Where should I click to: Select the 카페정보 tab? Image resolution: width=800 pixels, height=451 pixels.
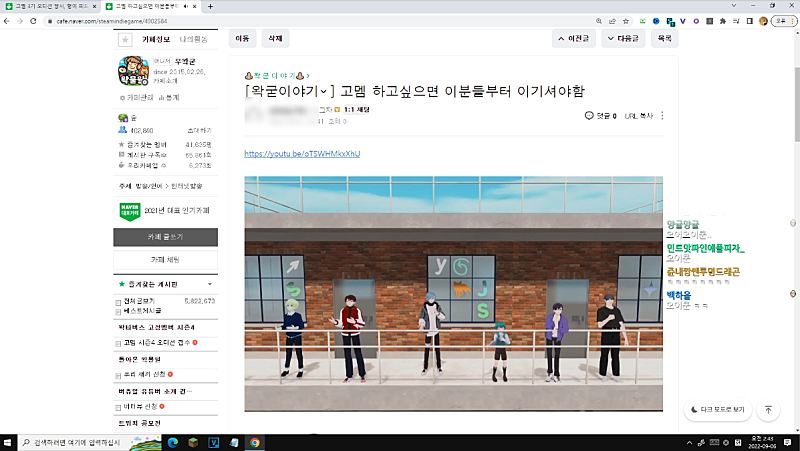157,39
